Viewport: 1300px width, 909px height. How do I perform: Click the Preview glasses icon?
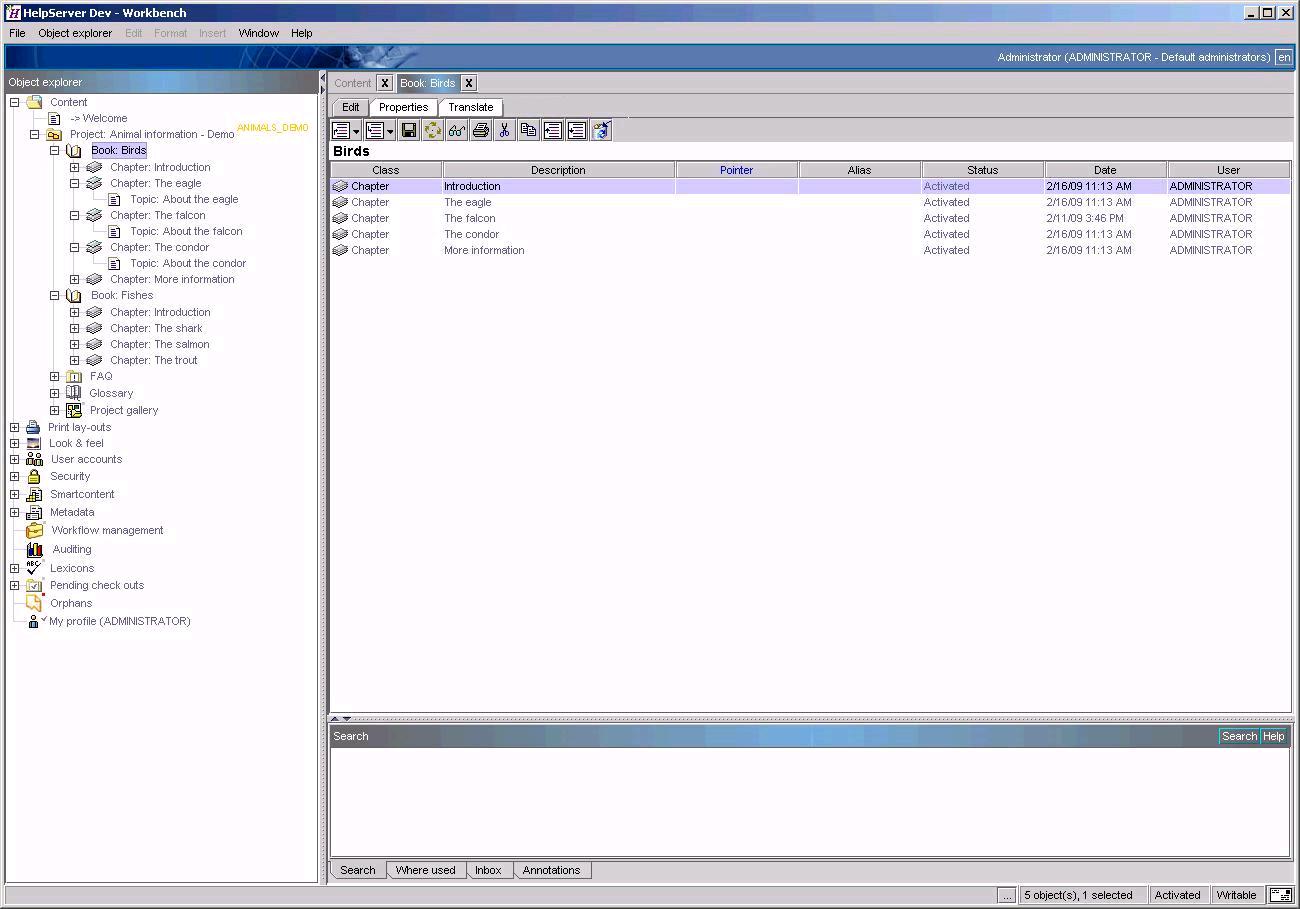[x=456, y=130]
